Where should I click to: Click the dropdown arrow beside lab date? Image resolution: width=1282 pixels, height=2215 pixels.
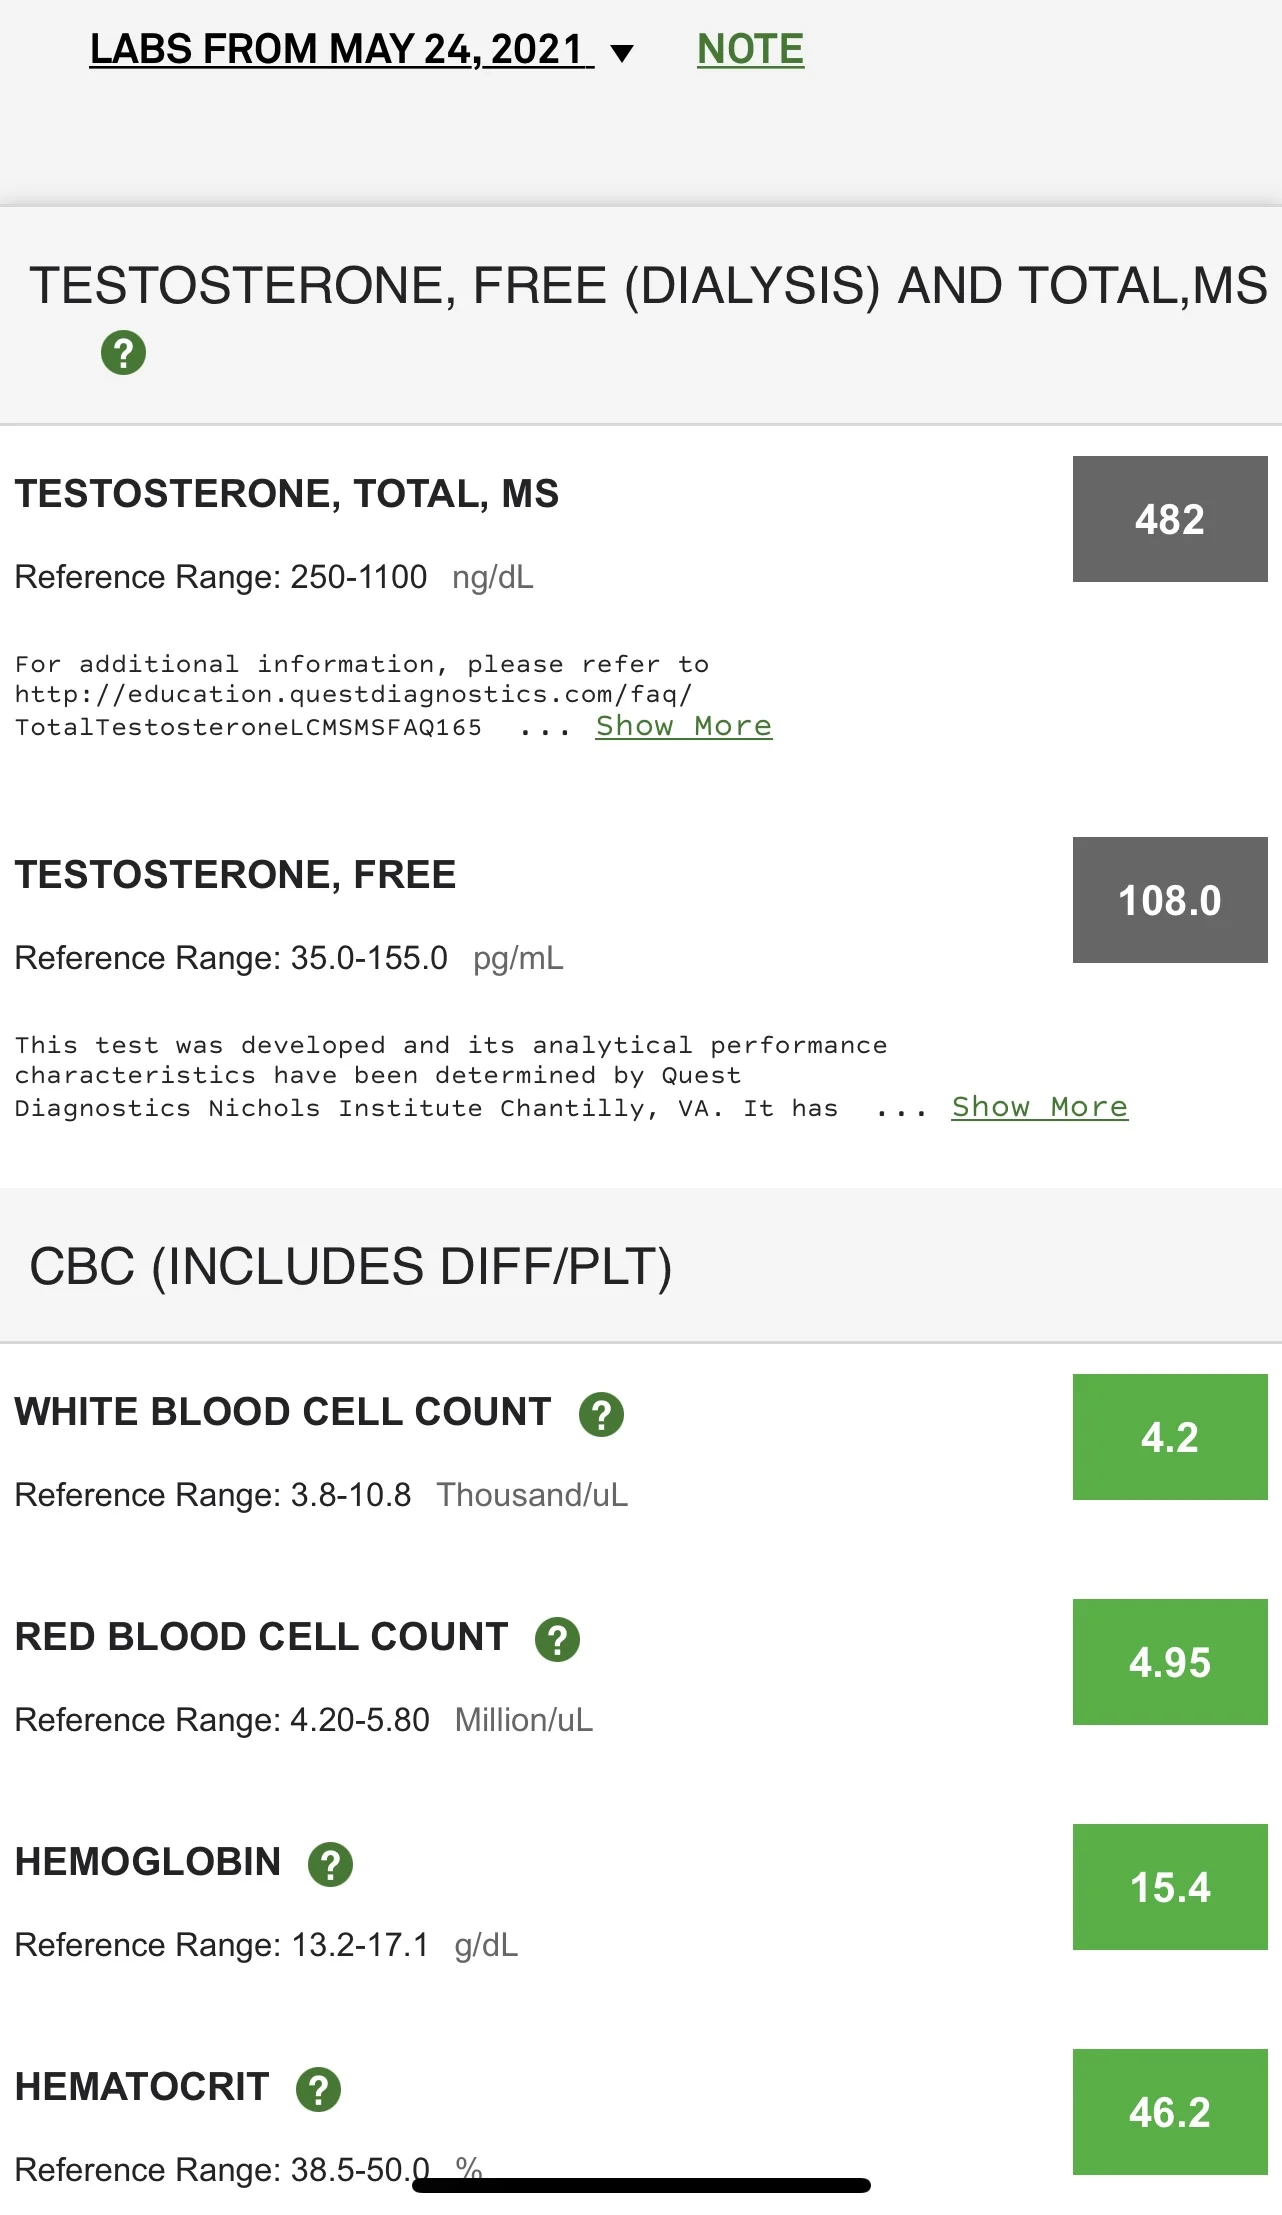click(x=622, y=53)
